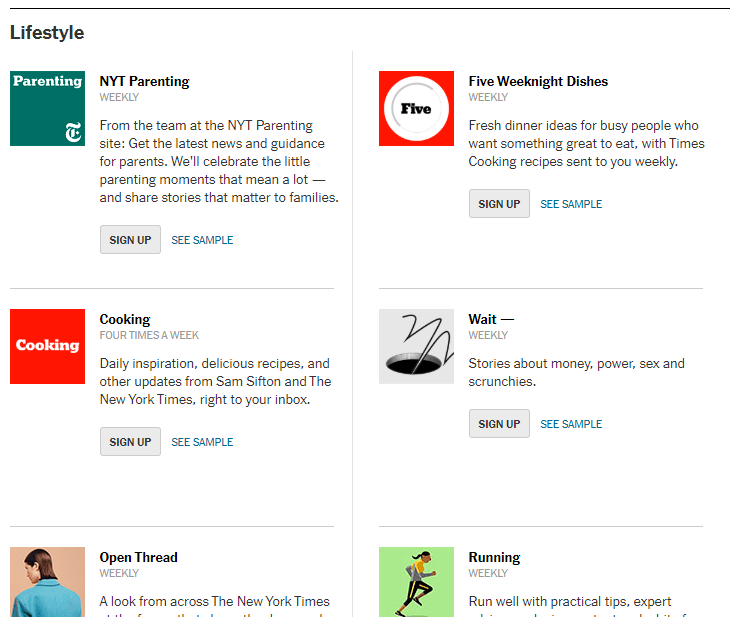This screenshot has width=739, height=617.
Task: See sample of Five Weeknight Dishes
Action: point(571,204)
